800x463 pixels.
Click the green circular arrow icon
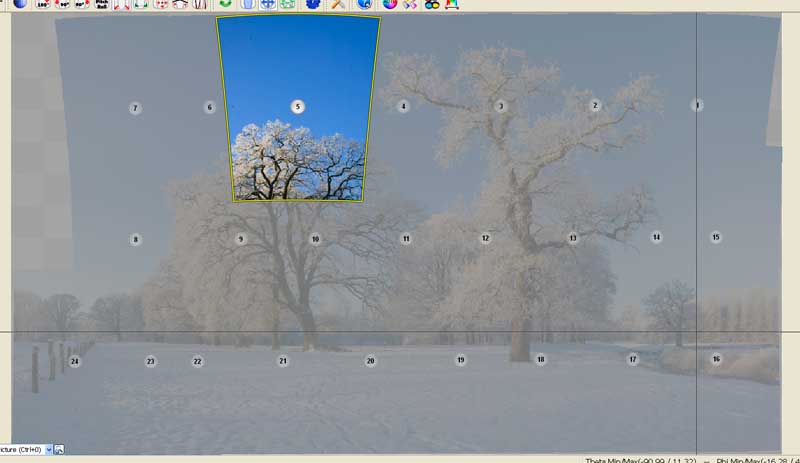225,4
